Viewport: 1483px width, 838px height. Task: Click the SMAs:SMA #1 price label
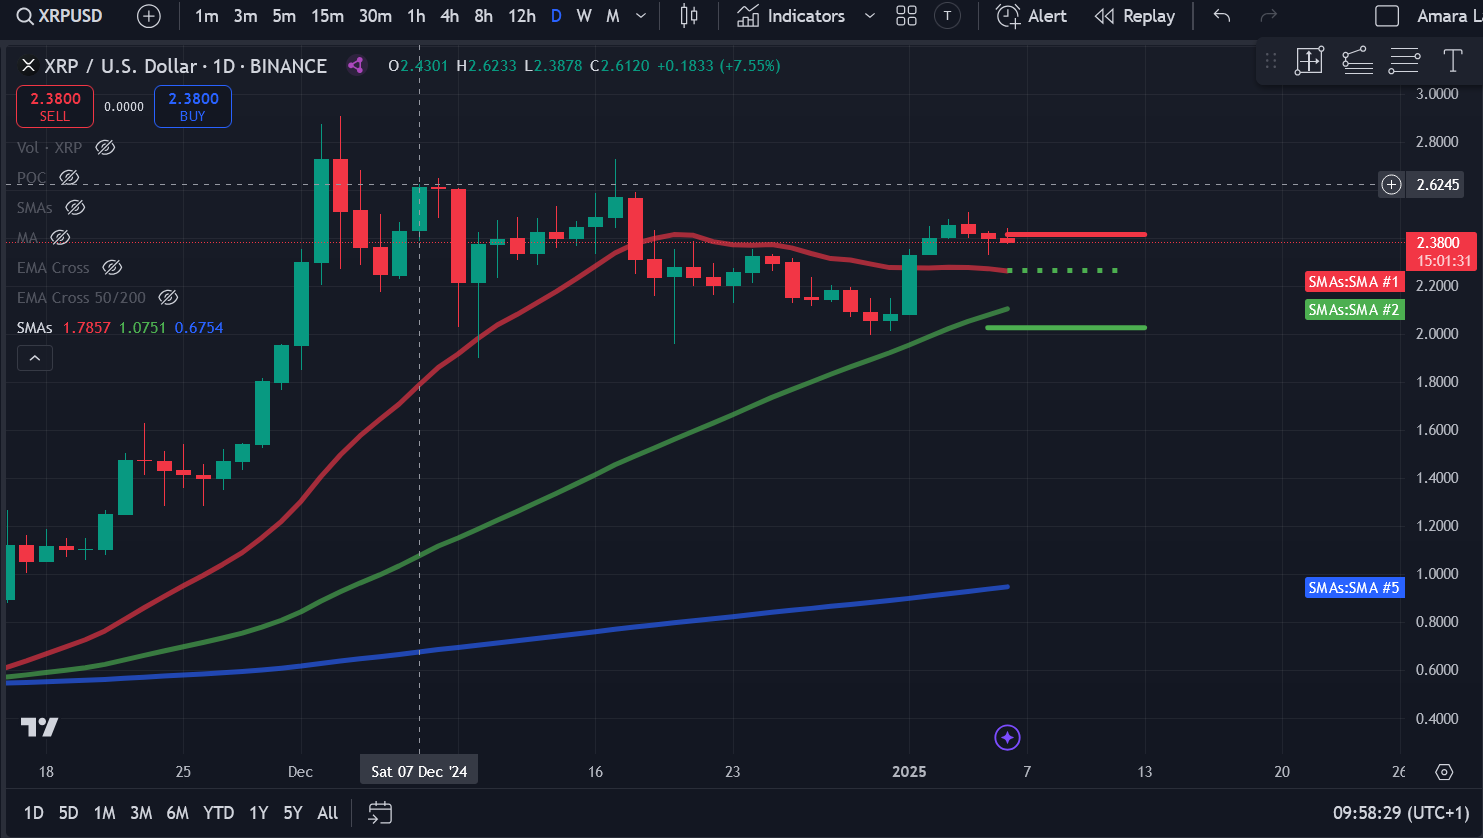pos(1354,282)
